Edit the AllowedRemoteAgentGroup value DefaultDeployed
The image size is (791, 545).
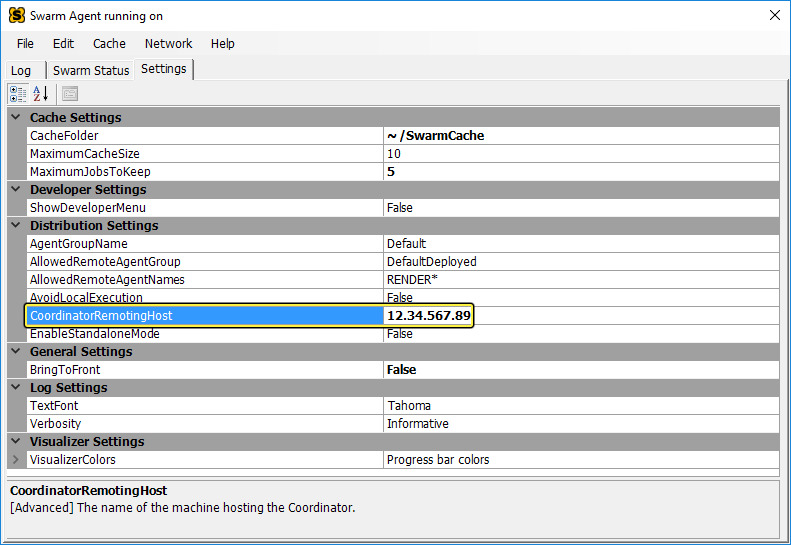(581, 262)
